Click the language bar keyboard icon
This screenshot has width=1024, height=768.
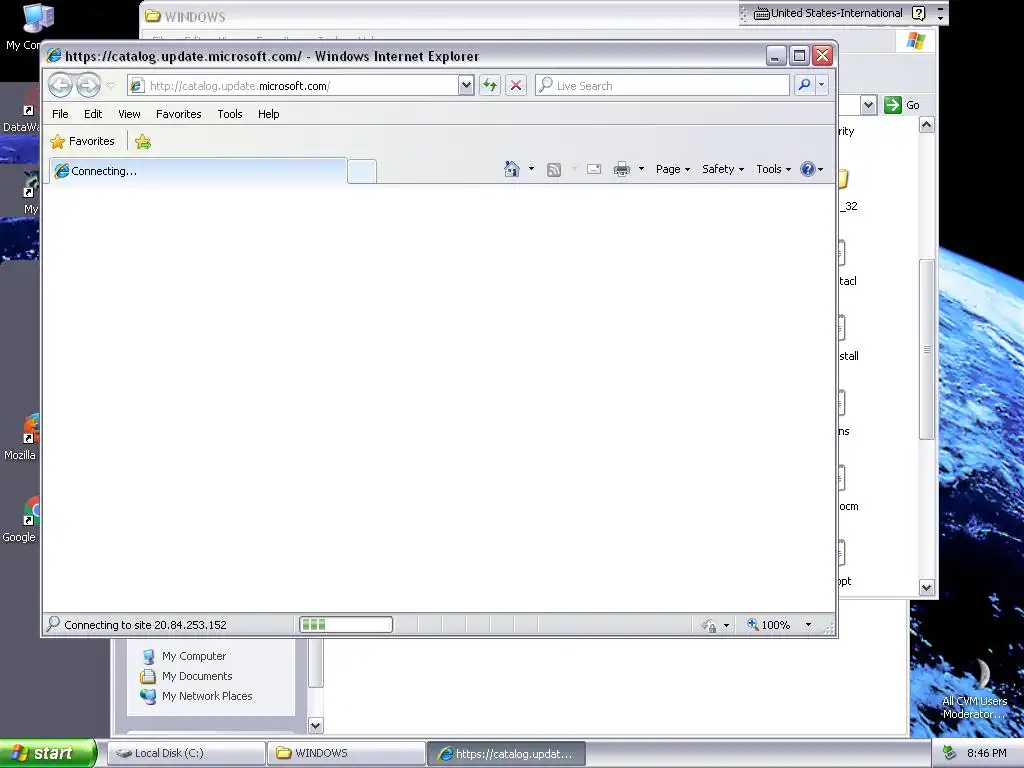tap(761, 13)
